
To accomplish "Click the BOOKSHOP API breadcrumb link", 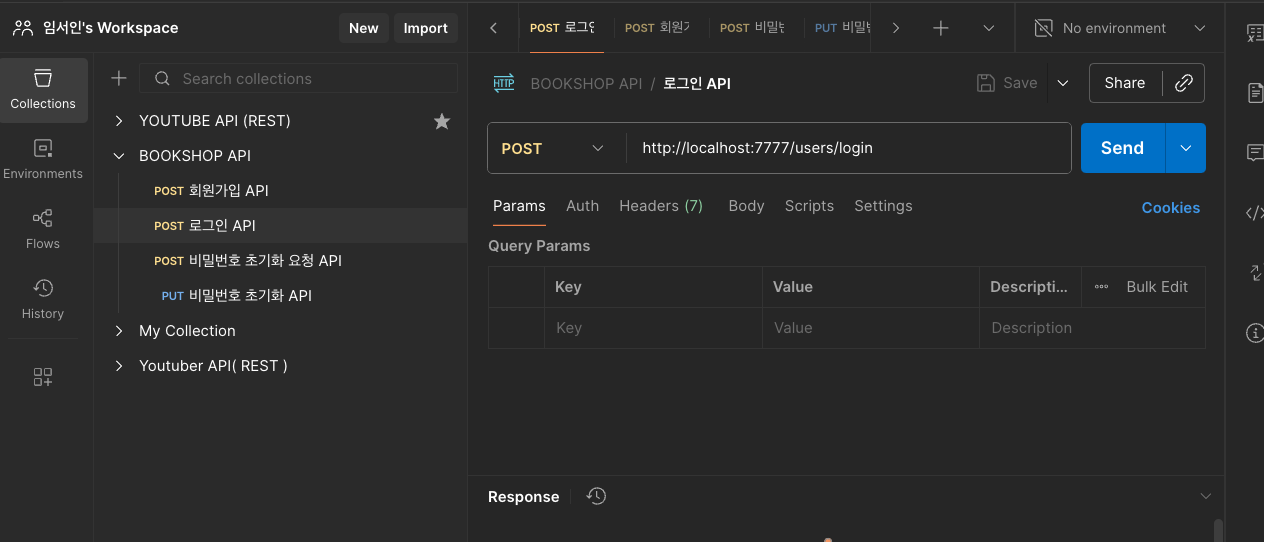I will (x=586, y=84).
